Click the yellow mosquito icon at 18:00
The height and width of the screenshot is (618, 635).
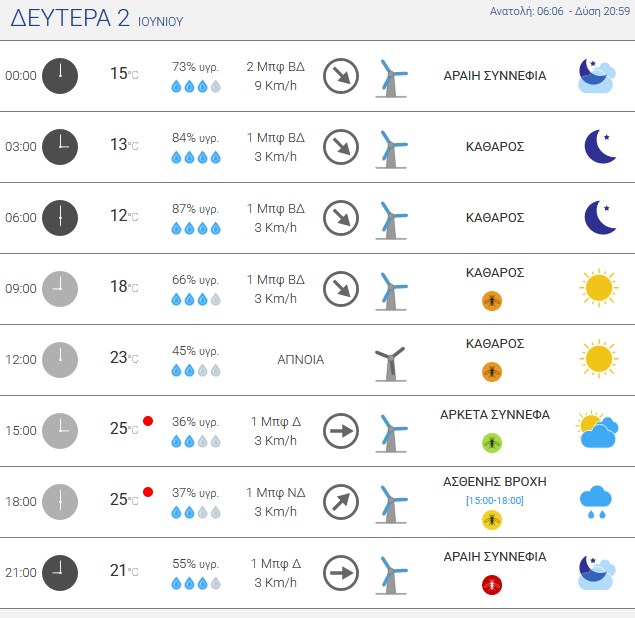pyautogui.click(x=492, y=520)
